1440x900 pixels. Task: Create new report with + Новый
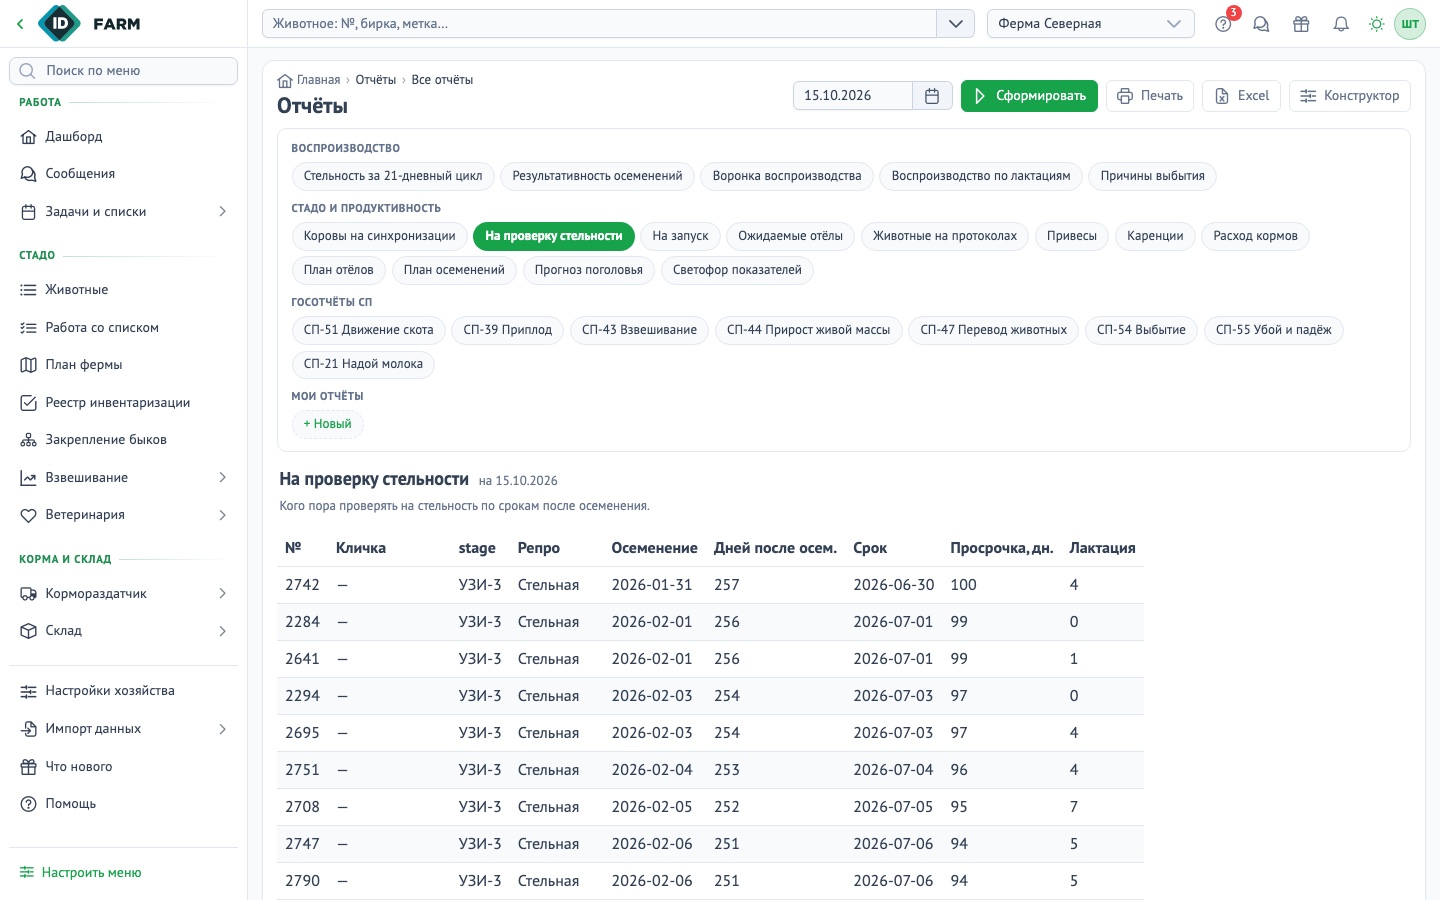coord(327,424)
